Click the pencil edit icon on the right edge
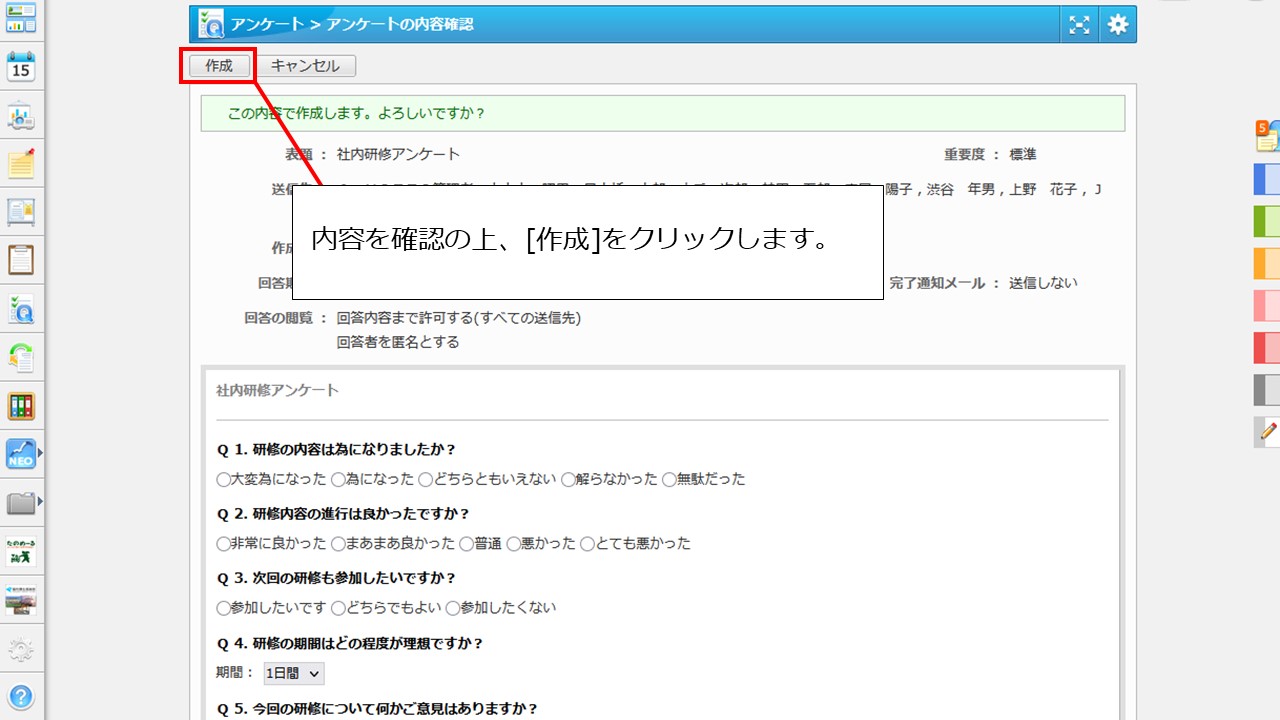Viewport: 1280px width, 720px height. pos(1268,432)
